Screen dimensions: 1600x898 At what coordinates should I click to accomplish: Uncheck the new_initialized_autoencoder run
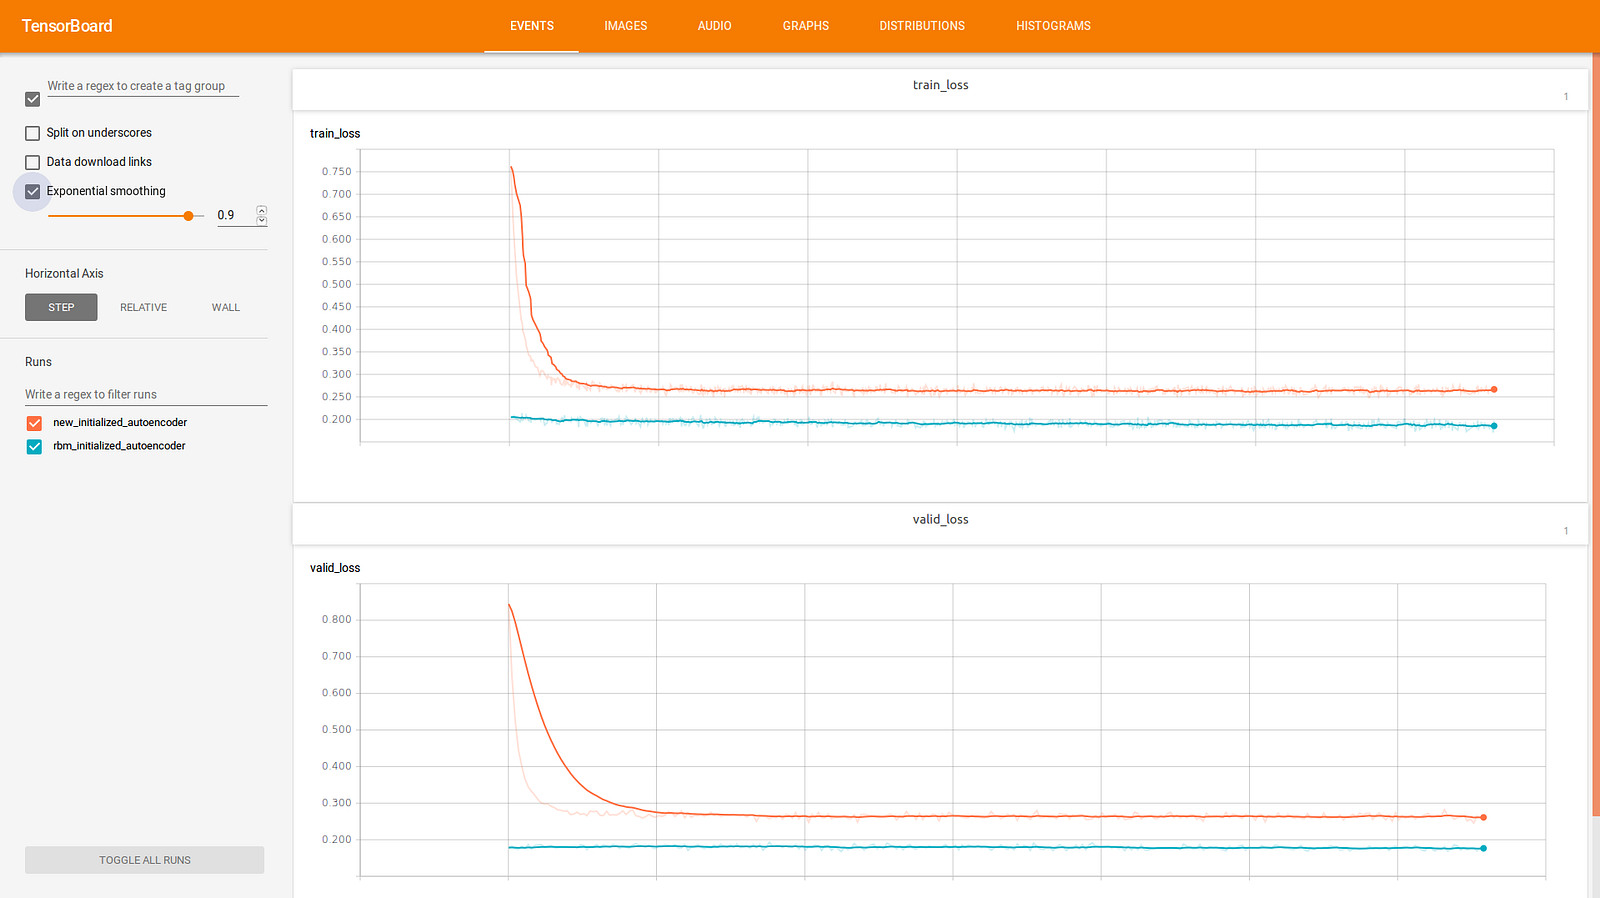(x=34, y=423)
